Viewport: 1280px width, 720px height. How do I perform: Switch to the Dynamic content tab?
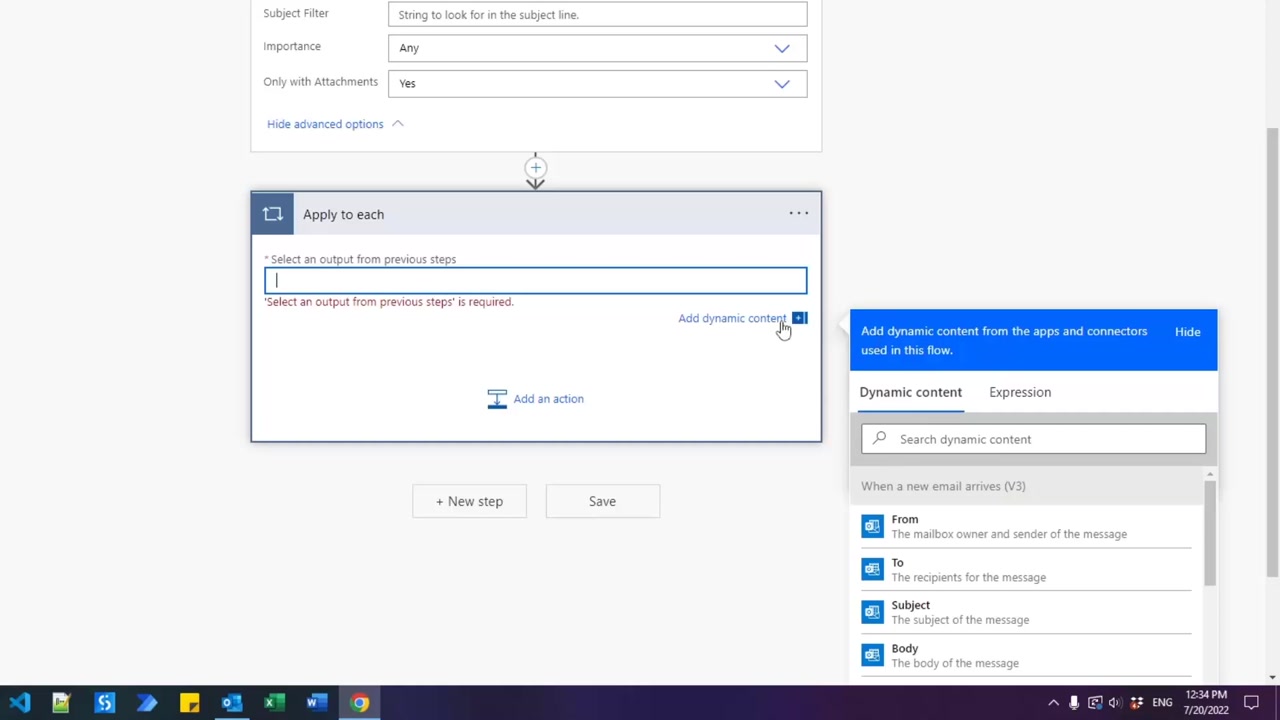[x=910, y=392]
